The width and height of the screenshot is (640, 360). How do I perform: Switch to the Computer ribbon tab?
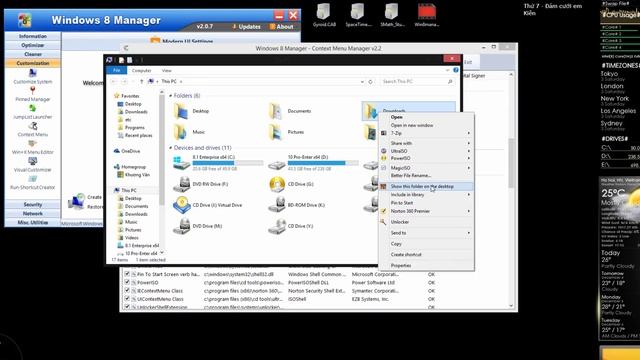[x=141, y=70]
